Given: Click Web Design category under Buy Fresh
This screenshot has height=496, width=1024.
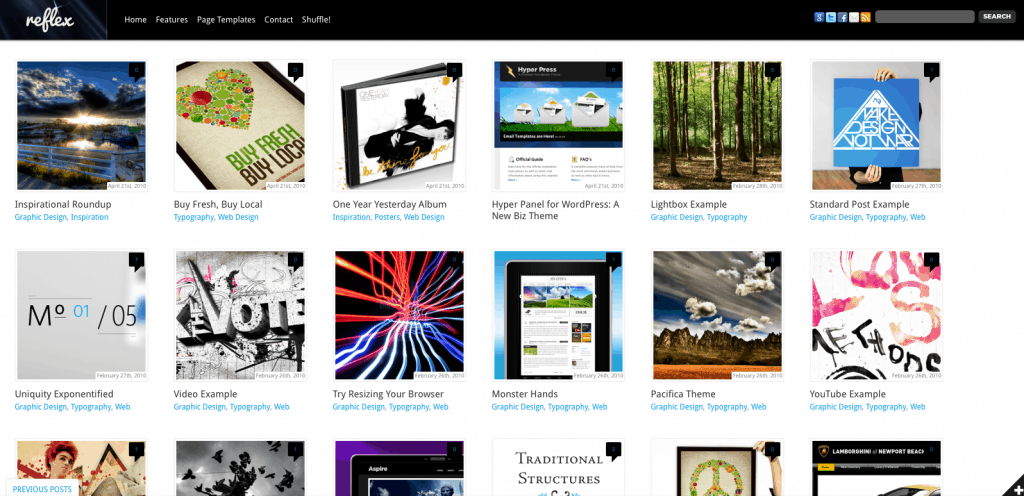Looking at the screenshot, I should (238, 217).
